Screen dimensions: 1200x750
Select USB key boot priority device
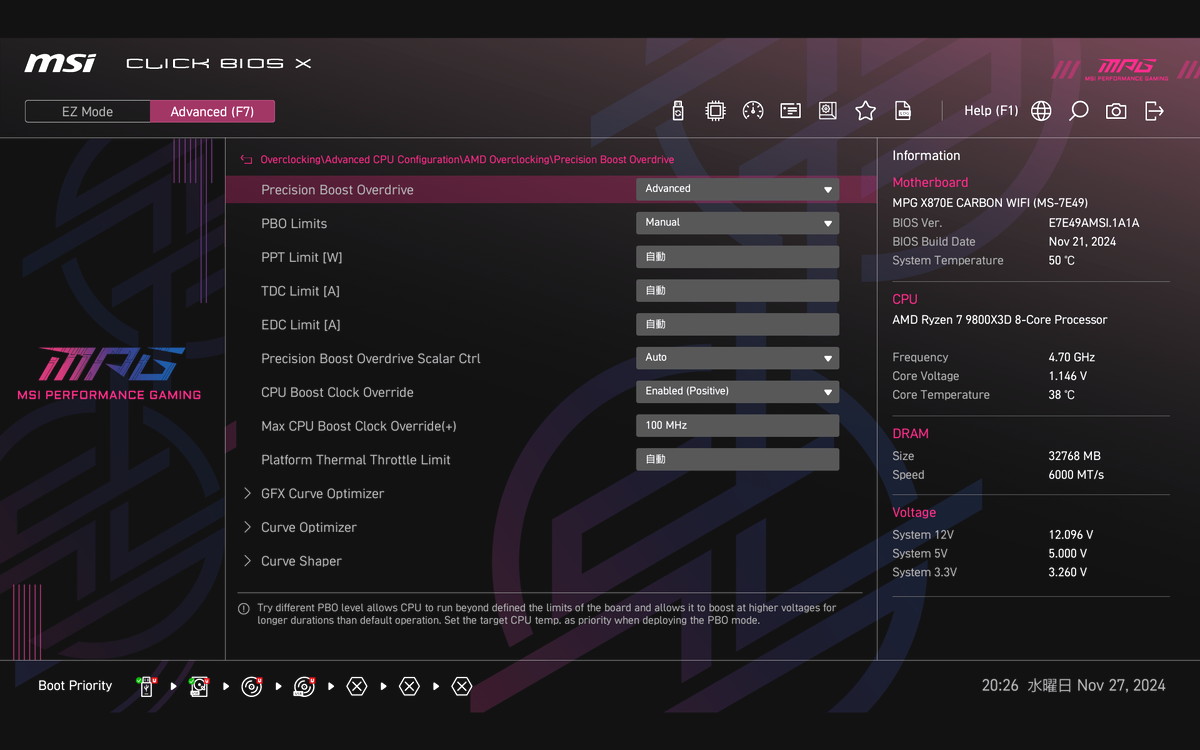146,686
